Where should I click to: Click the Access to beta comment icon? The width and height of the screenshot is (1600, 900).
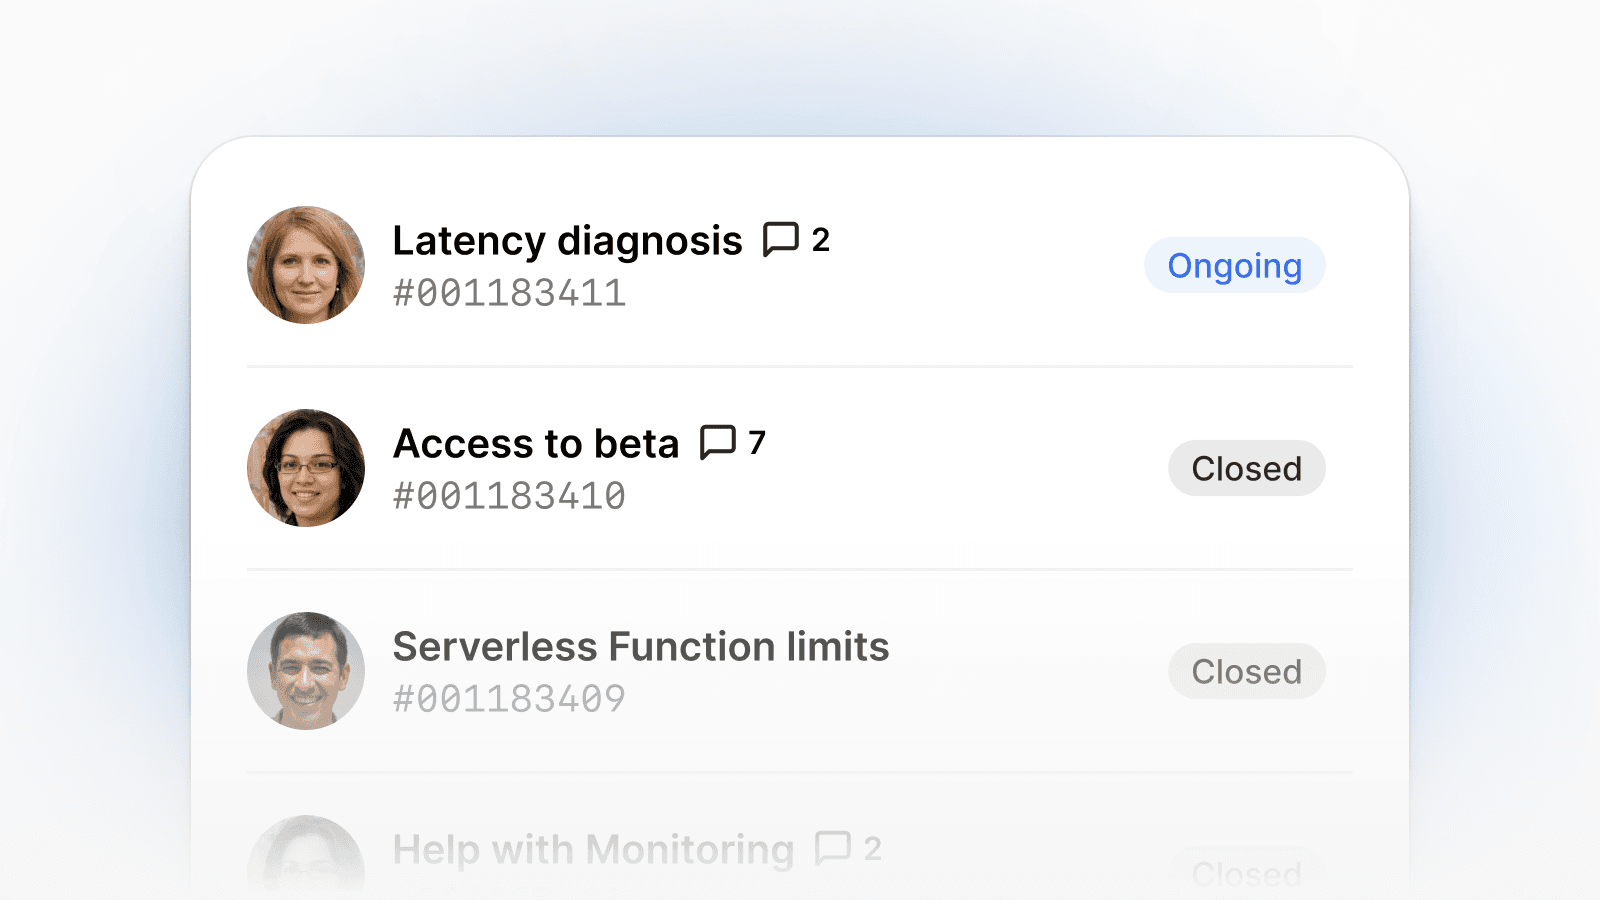[717, 442]
